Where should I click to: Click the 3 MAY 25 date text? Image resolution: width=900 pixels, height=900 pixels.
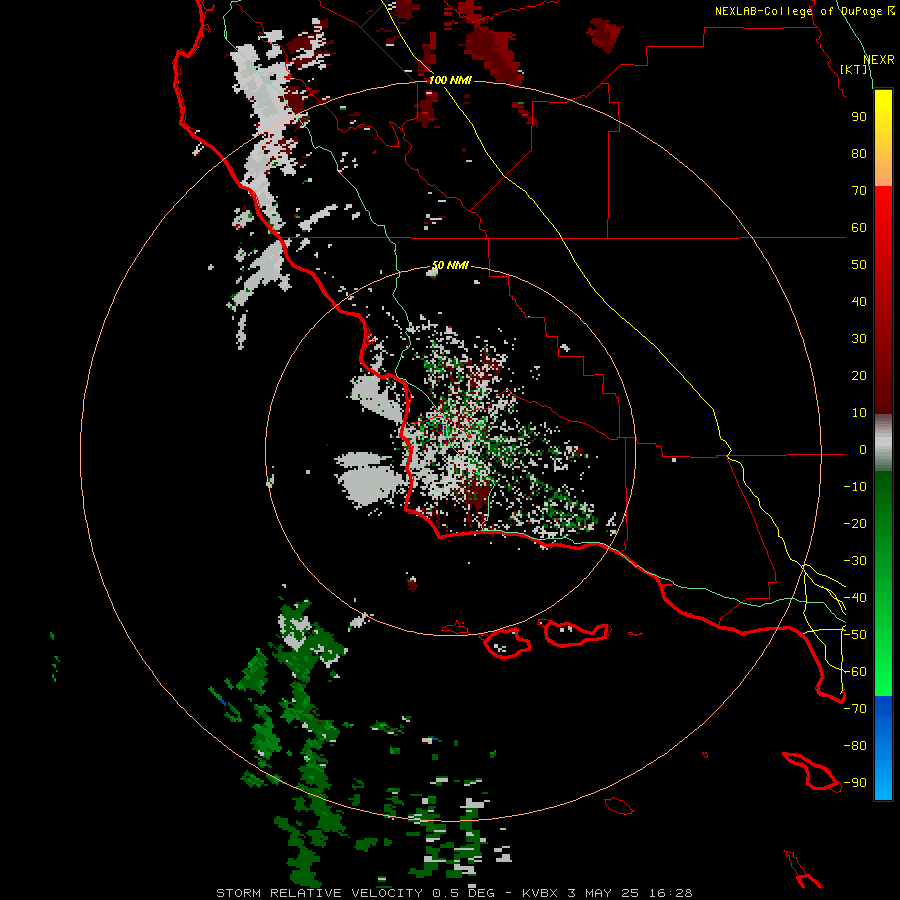click(604, 893)
